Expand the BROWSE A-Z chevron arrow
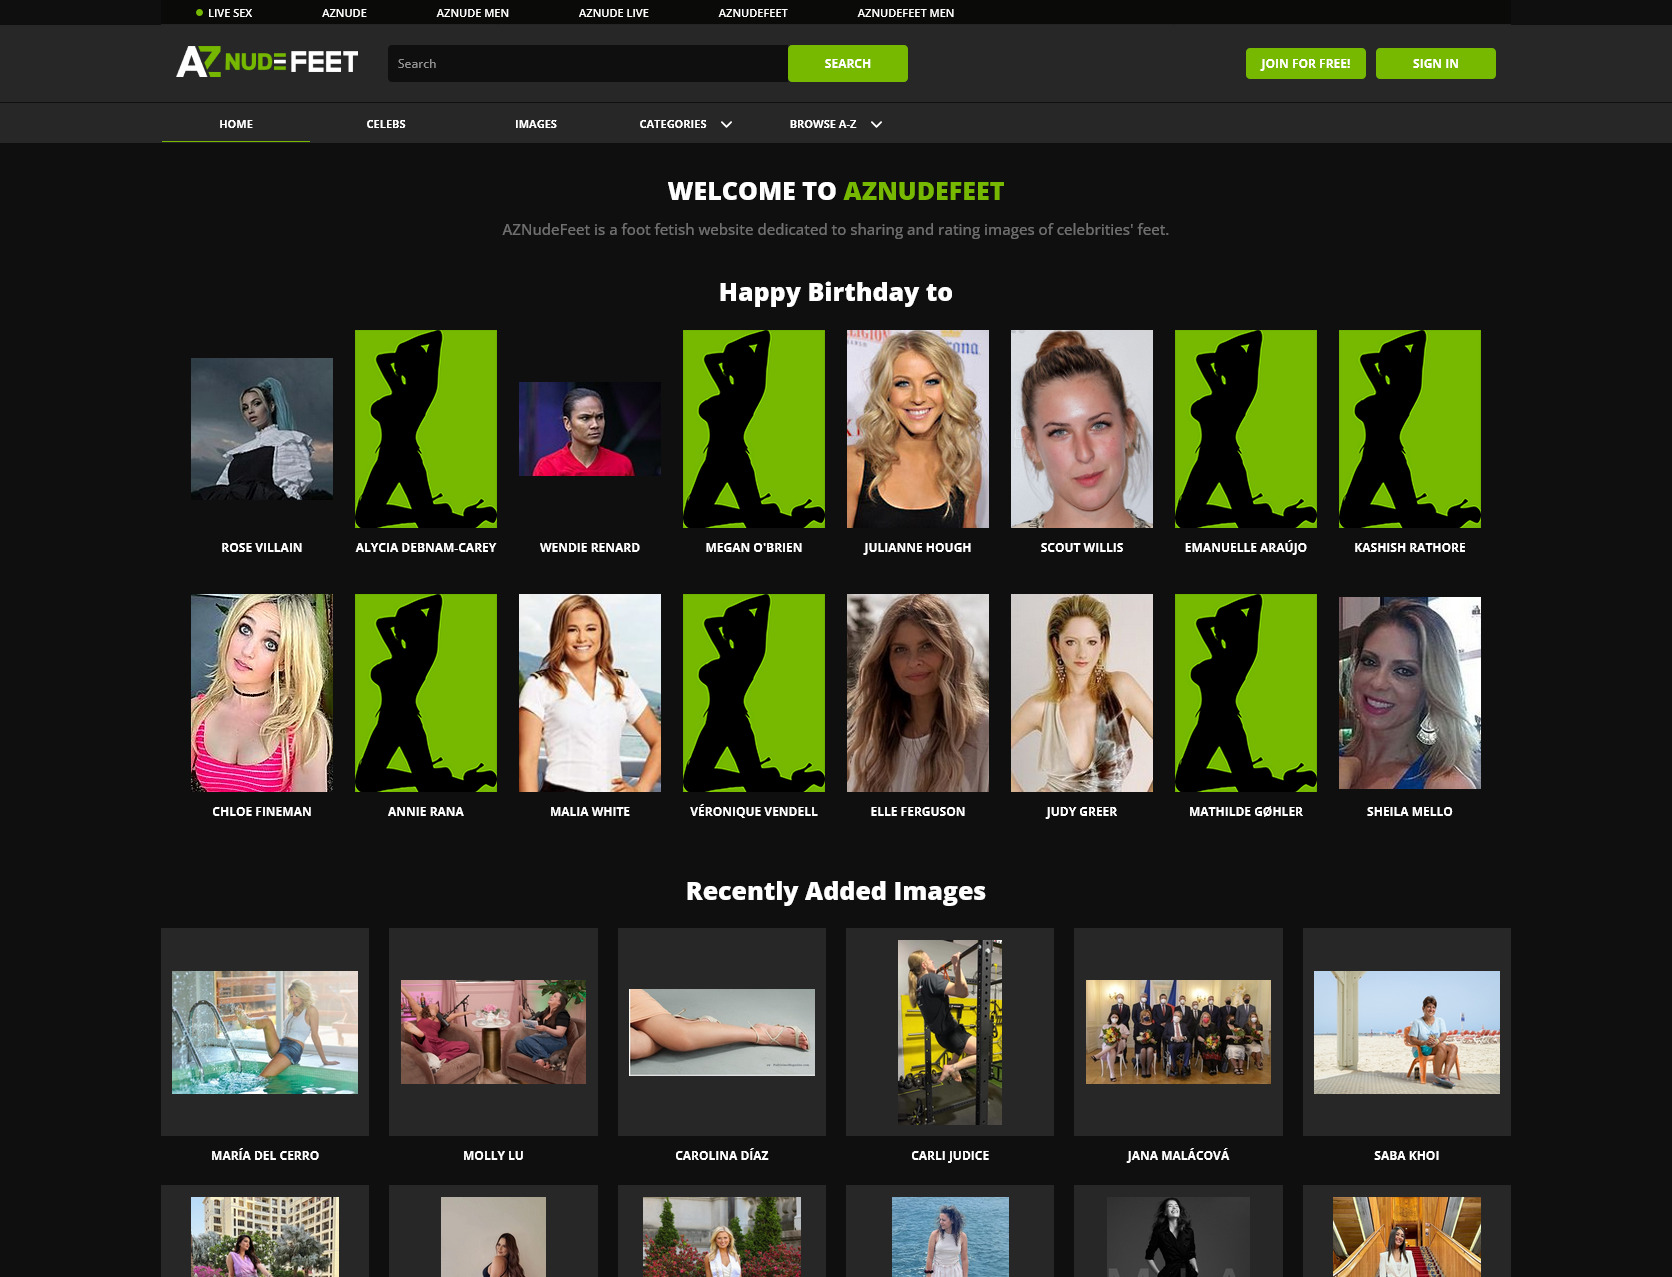The height and width of the screenshot is (1277, 1672). [876, 124]
